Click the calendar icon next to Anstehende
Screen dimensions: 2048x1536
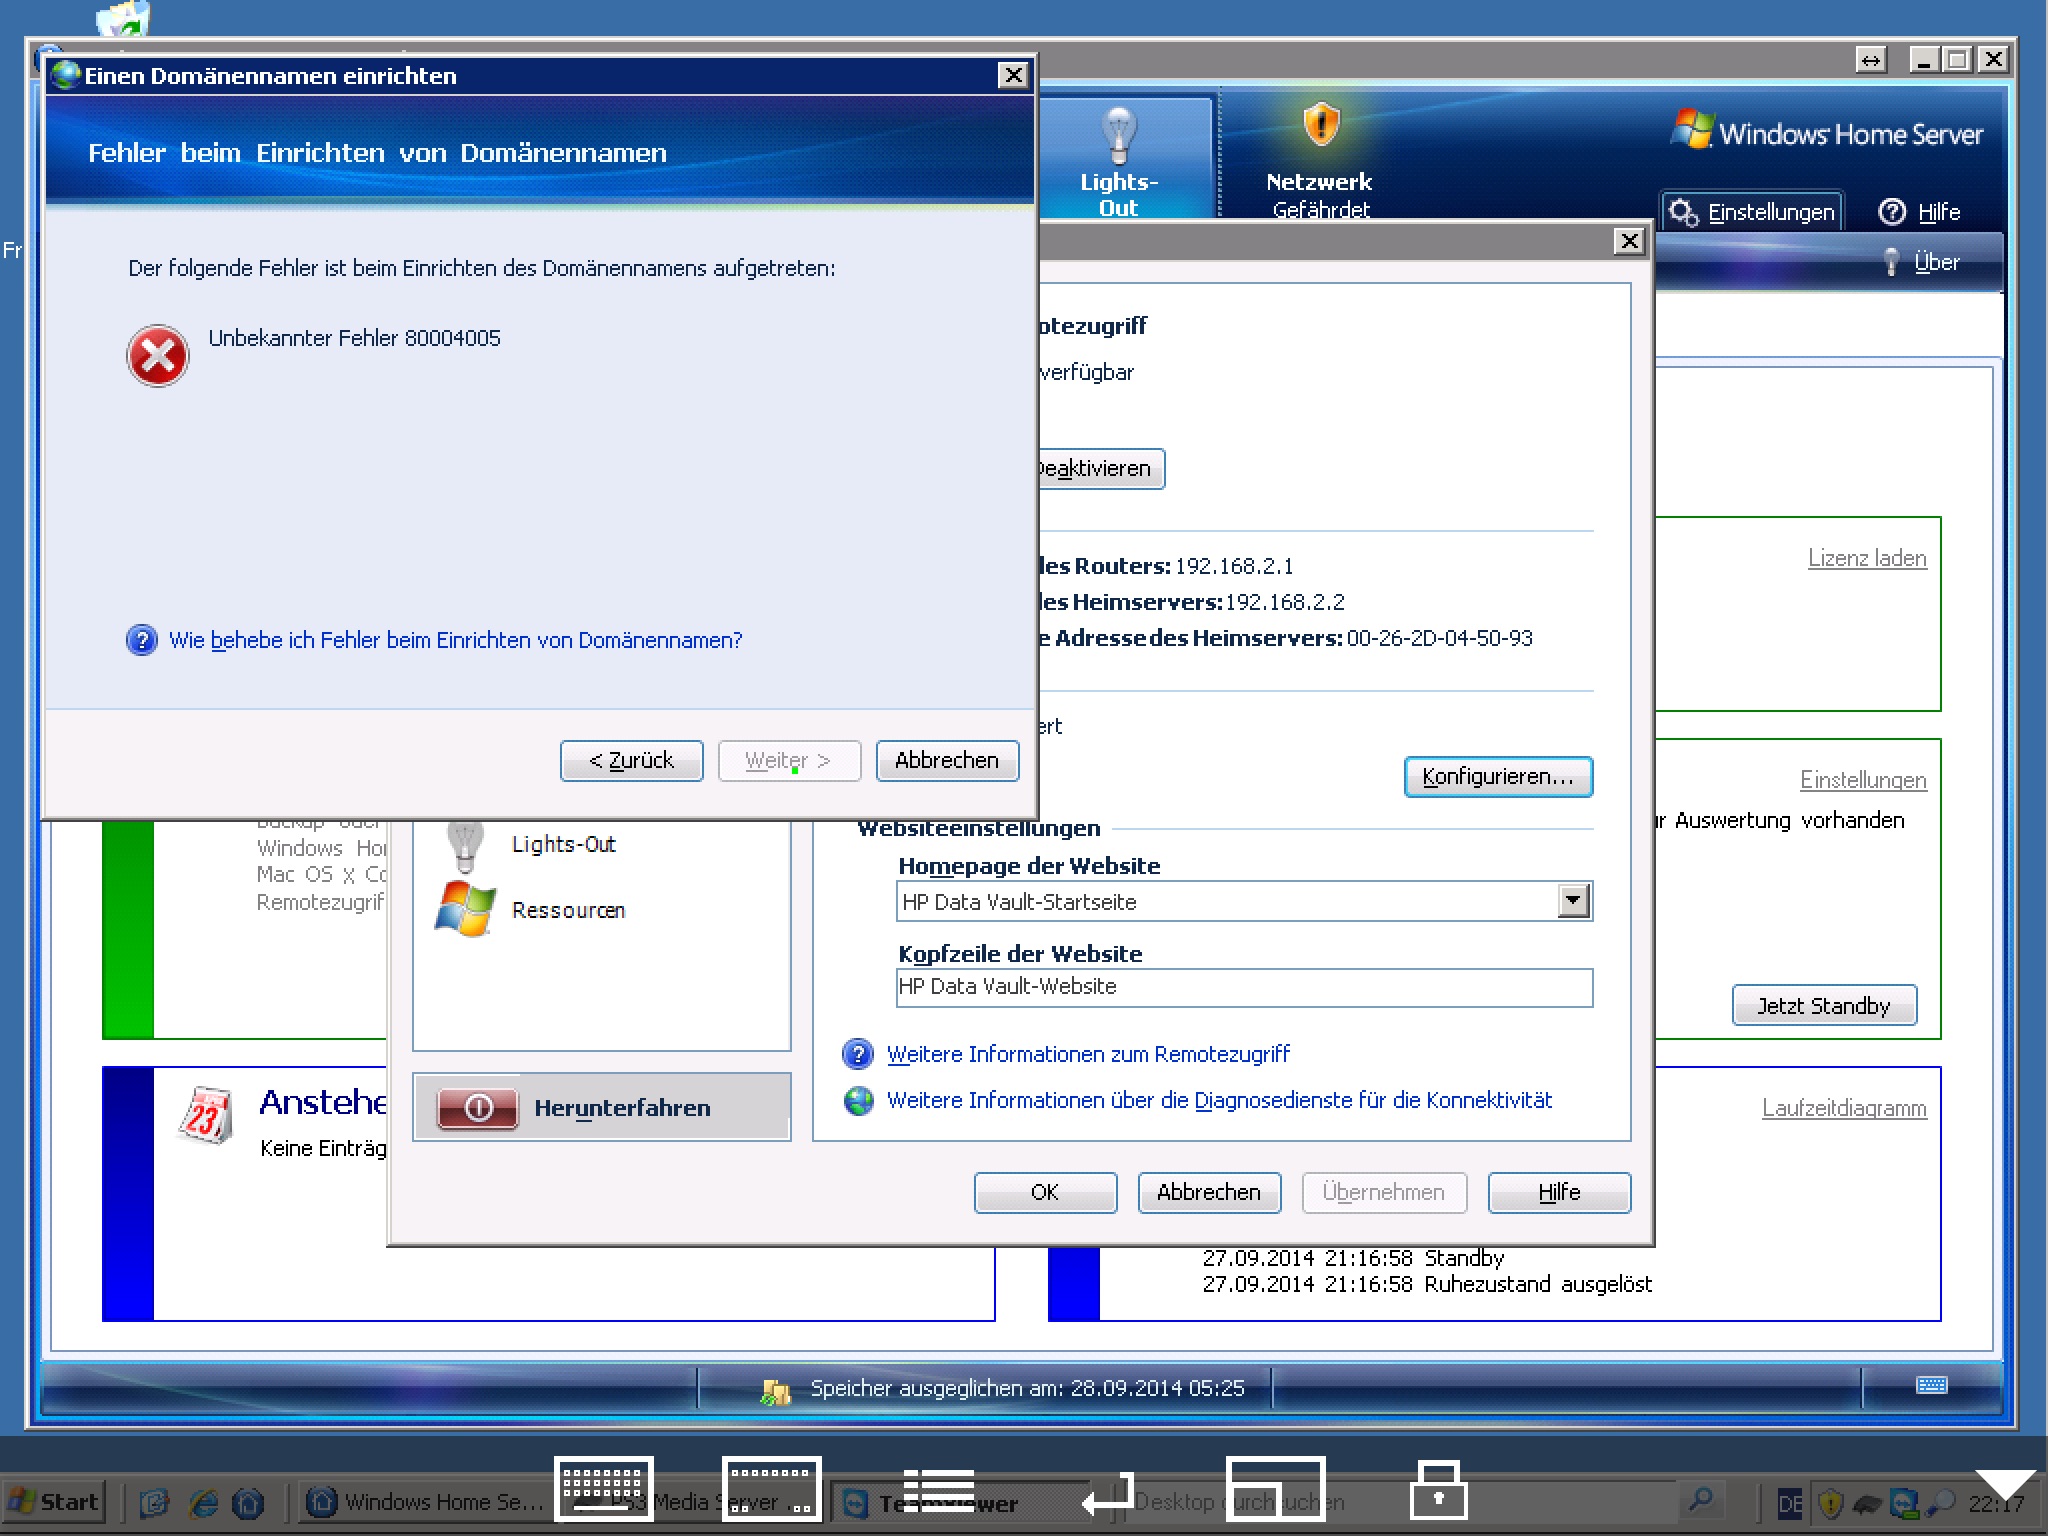point(206,1114)
